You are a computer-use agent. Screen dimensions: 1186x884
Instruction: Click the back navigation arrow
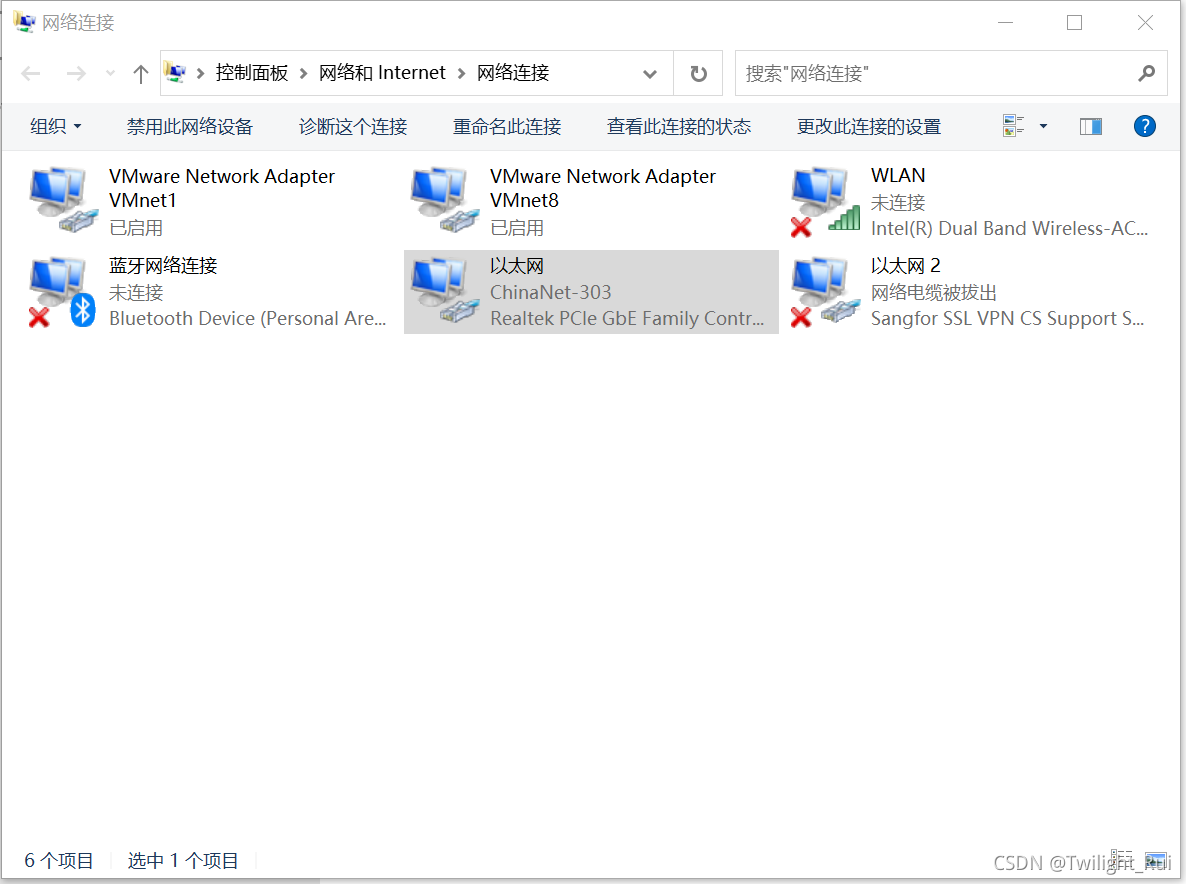click(x=31, y=73)
